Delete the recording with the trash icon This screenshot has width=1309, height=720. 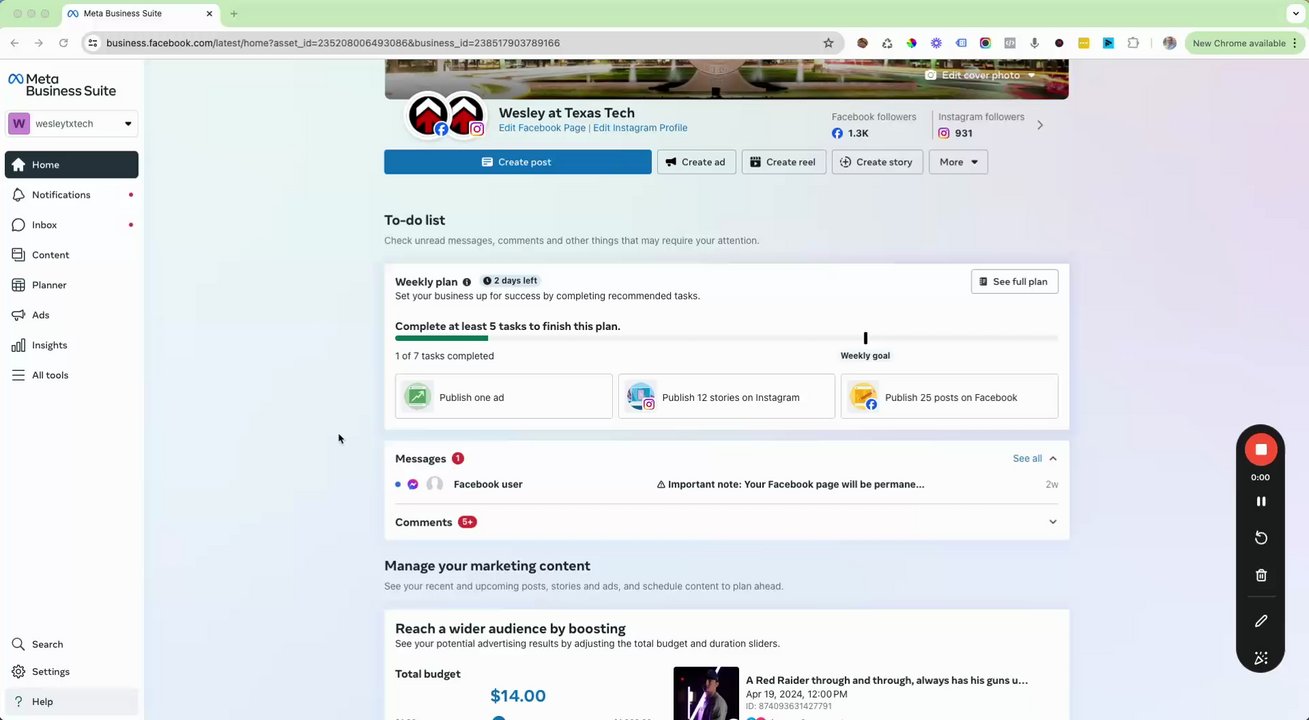1261,575
